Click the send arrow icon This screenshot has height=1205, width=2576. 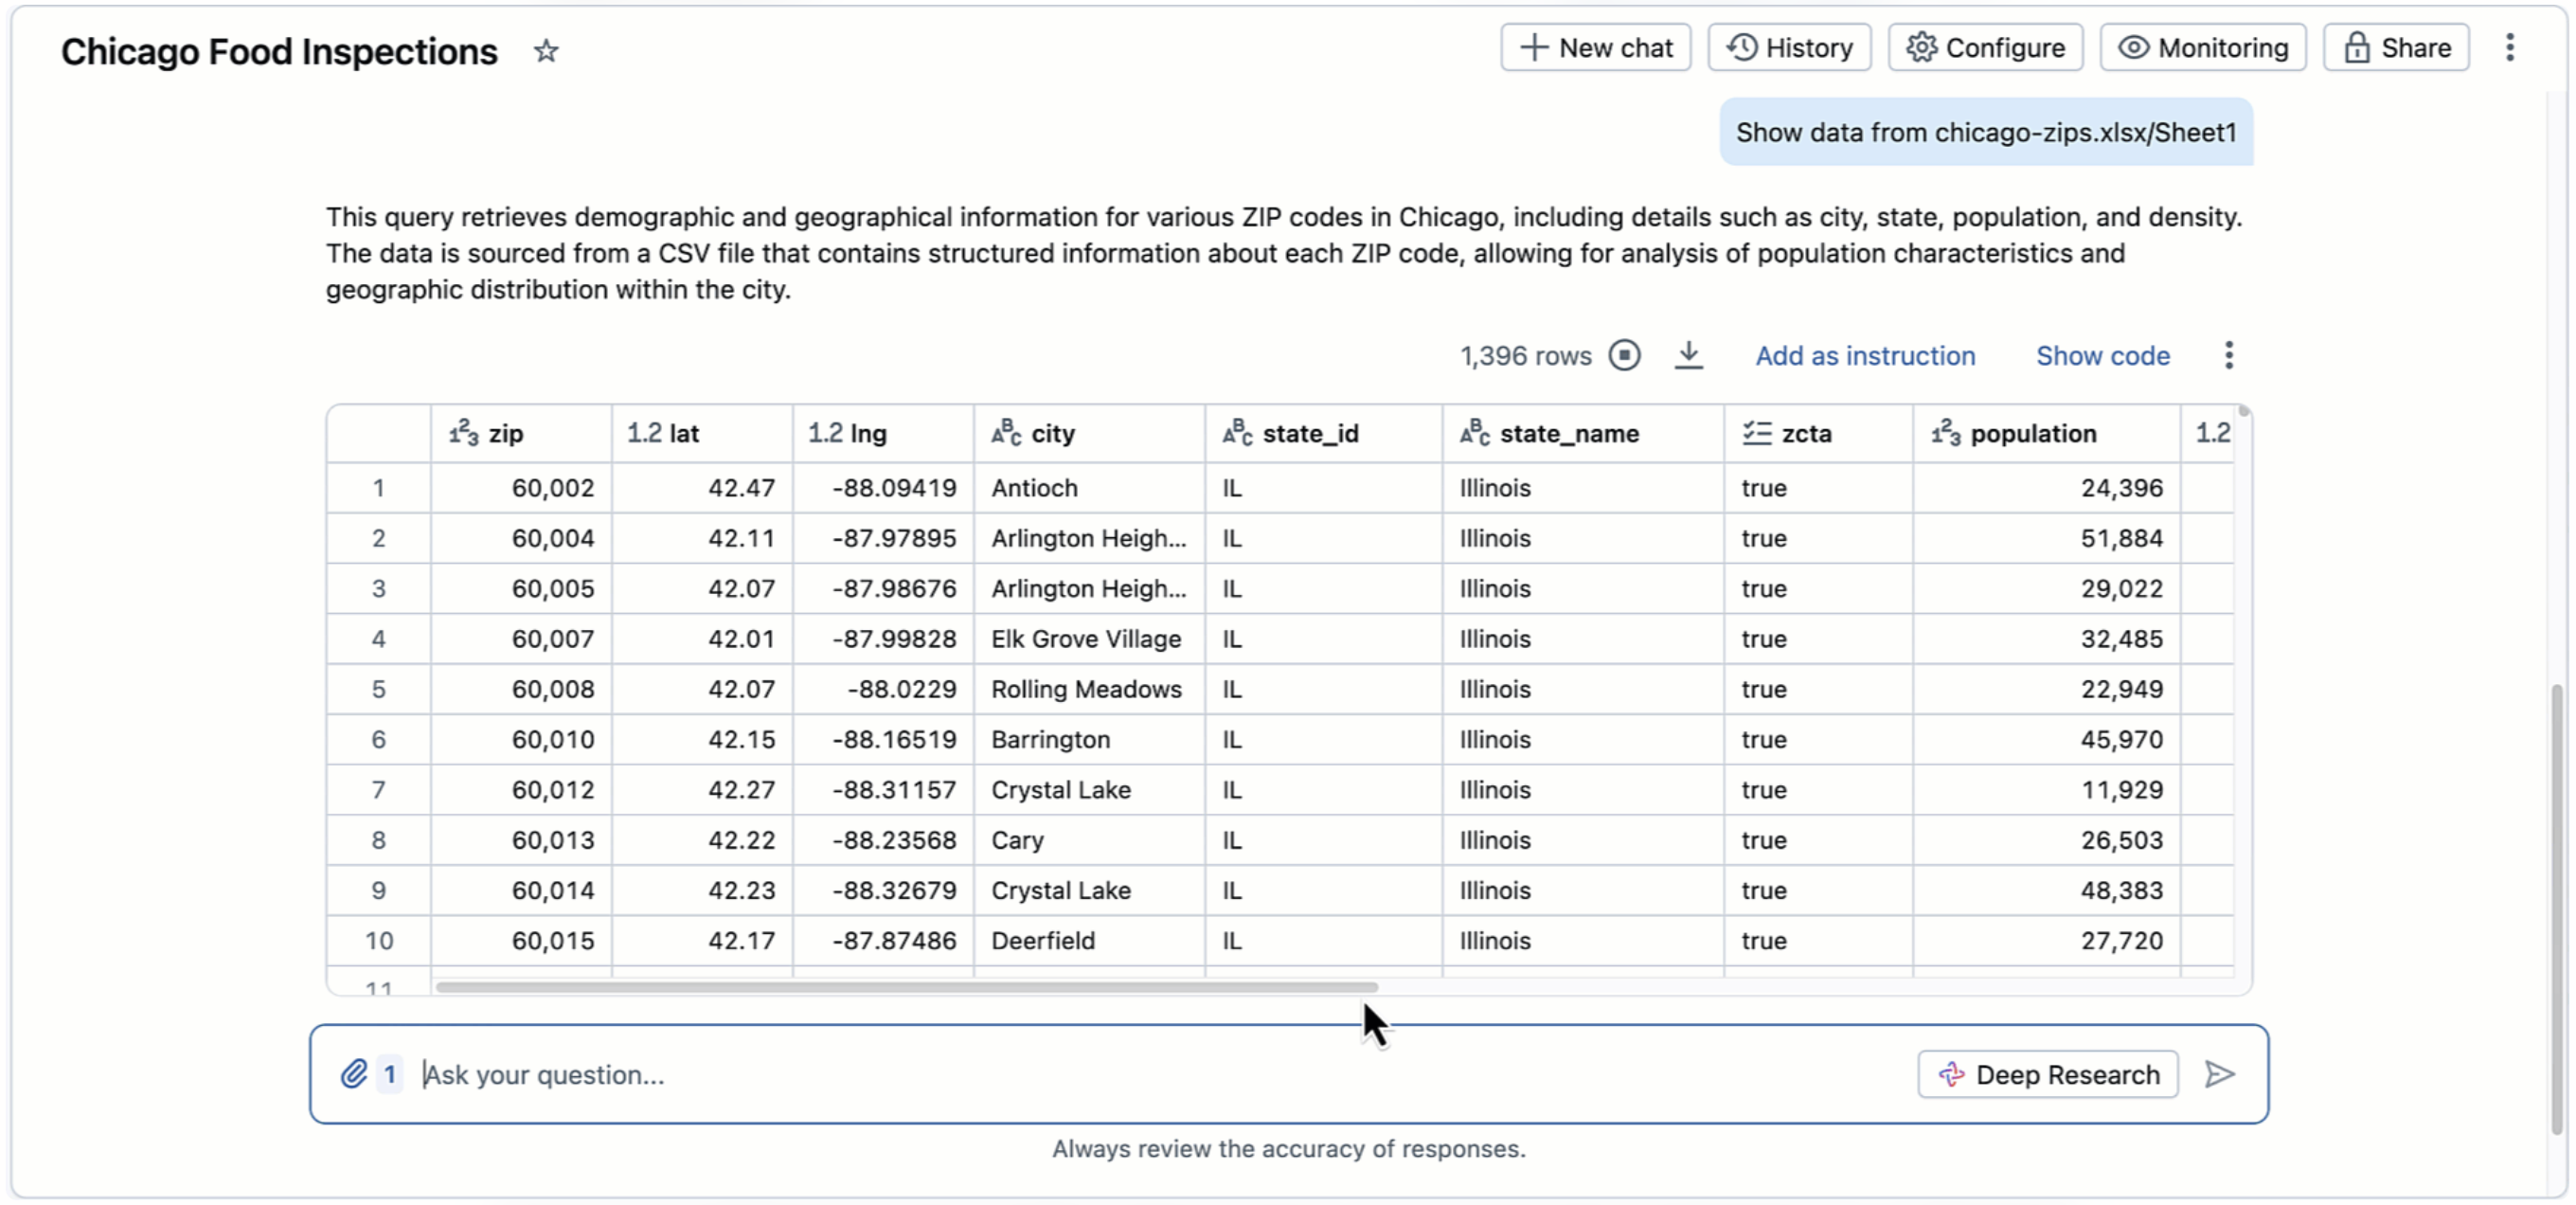tap(2219, 1074)
